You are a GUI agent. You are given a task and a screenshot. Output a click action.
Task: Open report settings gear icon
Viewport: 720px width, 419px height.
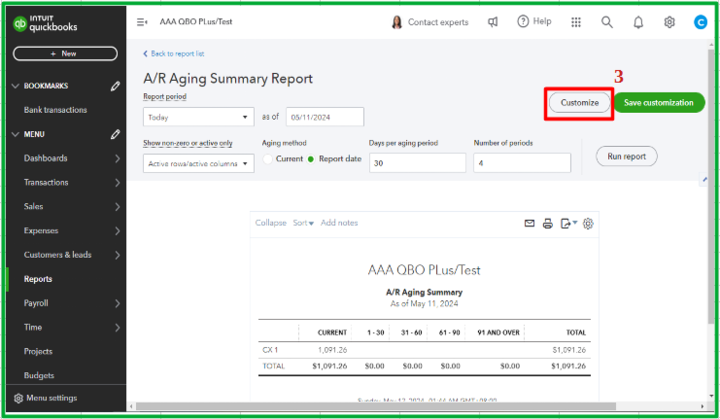click(588, 224)
